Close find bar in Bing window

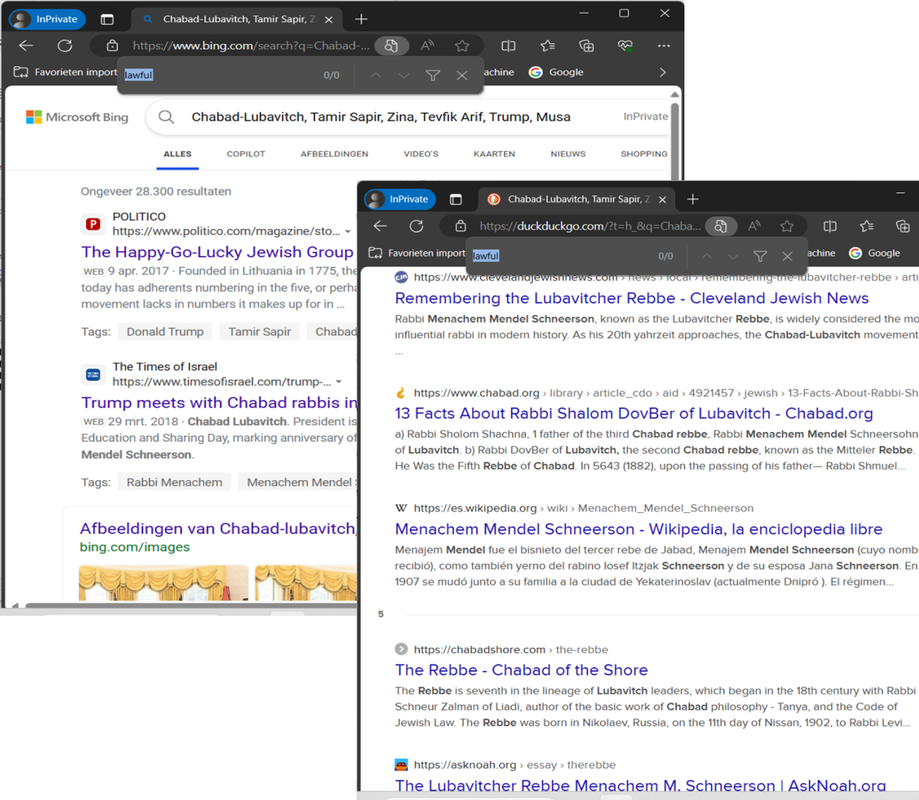(x=462, y=75)
